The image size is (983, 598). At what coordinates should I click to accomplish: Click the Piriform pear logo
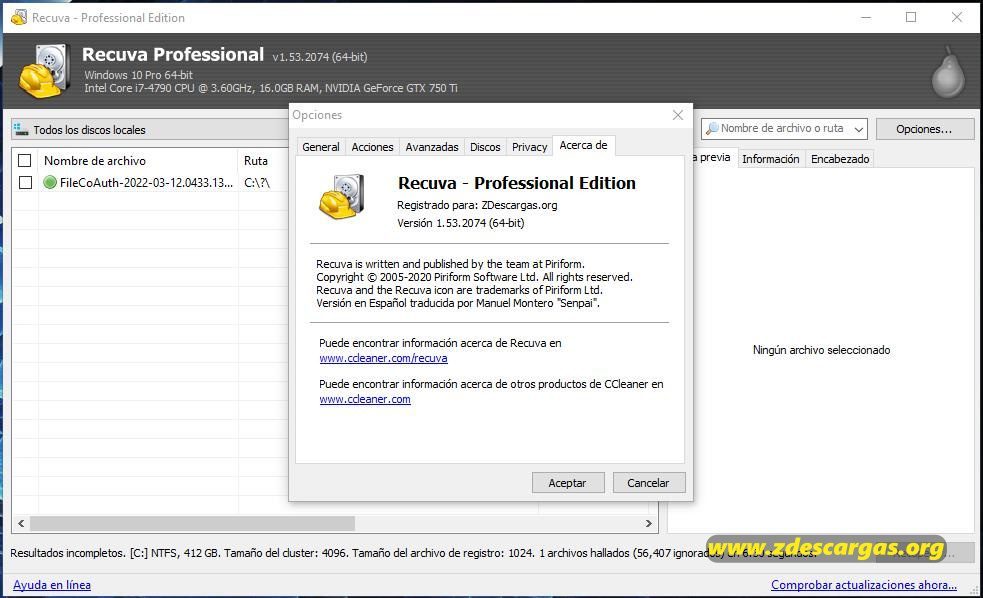point(948,72)
